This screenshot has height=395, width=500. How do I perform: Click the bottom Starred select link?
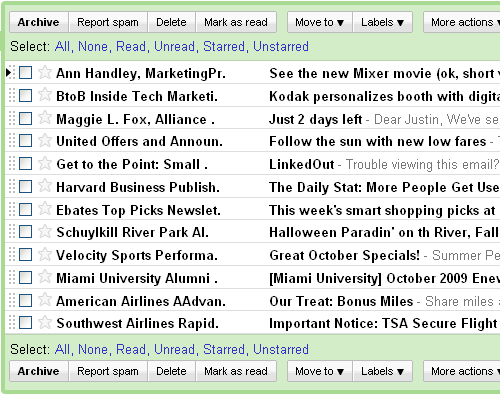pos(224,349)
